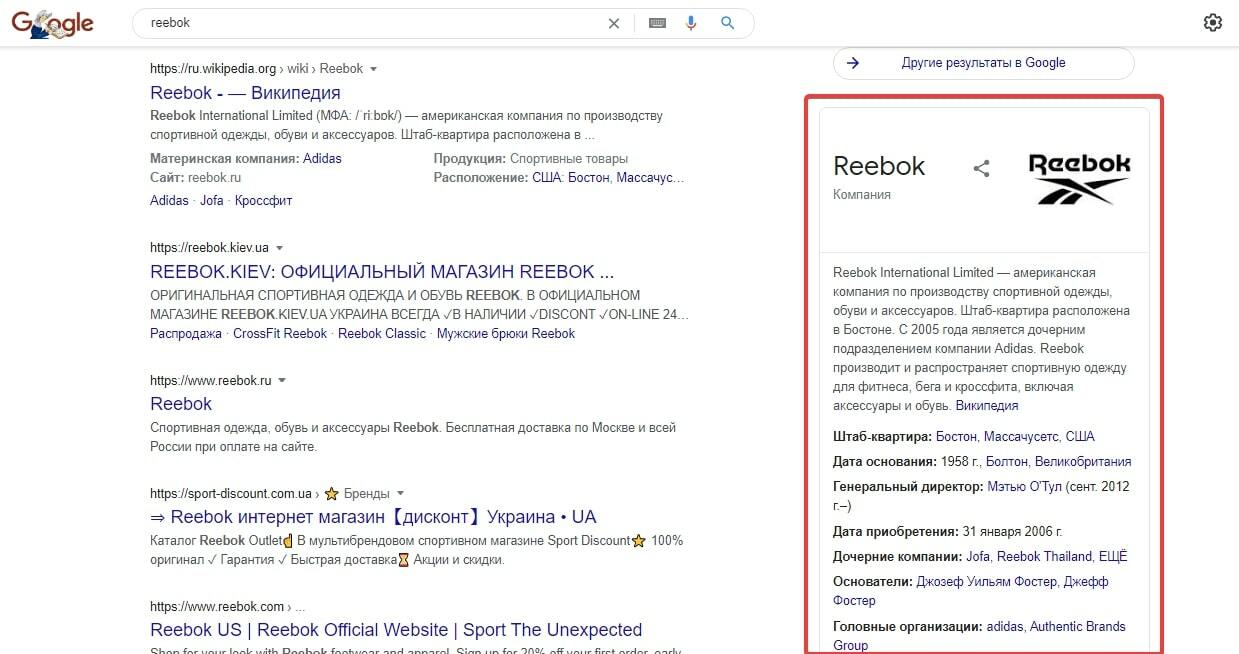Click Бостон headquarters link in panel

[x=956, y=436]
